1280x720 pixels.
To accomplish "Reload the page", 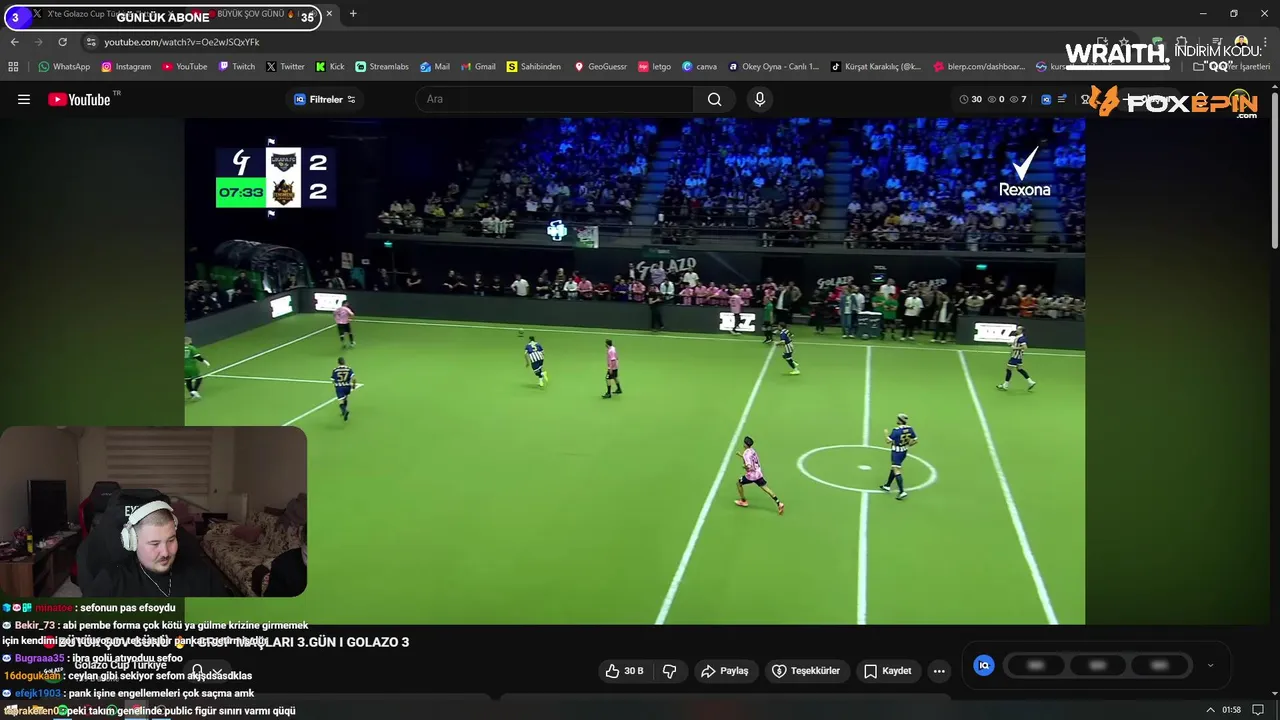I will 62,42.
